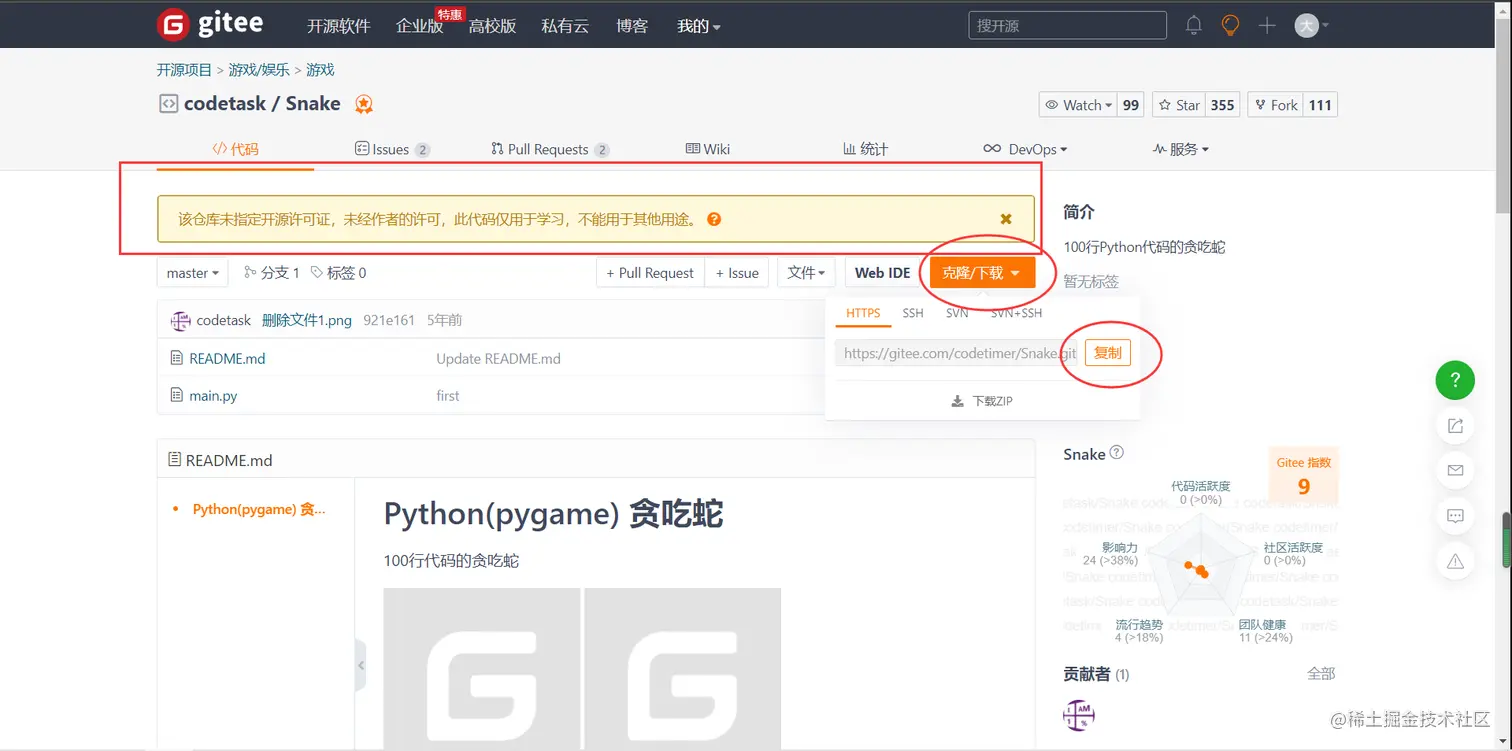Open the 服务 dropdown
This screenshot has width=1512, height=751.
coord(1181,149)
